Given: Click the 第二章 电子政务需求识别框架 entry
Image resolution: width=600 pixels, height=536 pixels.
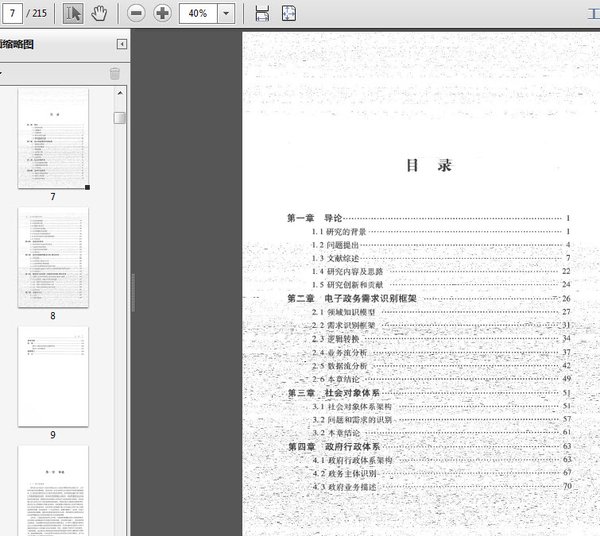Looking at the screenshot, I should 429,298.
